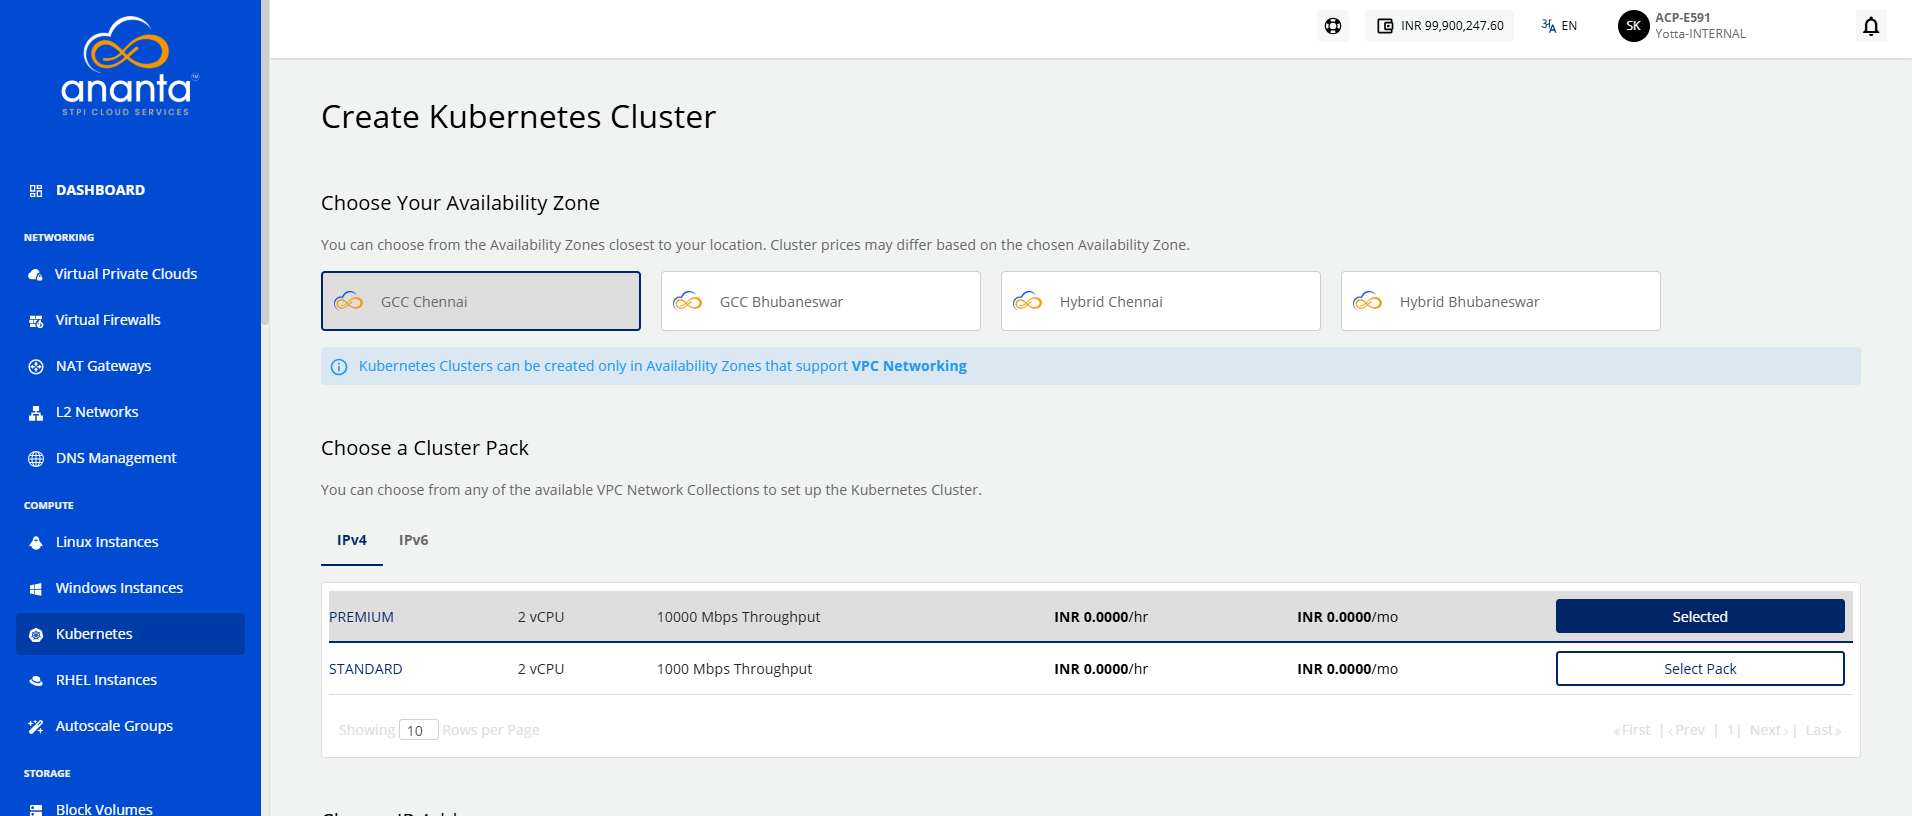Click the sidebar vertical scrollbar
The image size is (1912, 816).
tap(265, 160)
